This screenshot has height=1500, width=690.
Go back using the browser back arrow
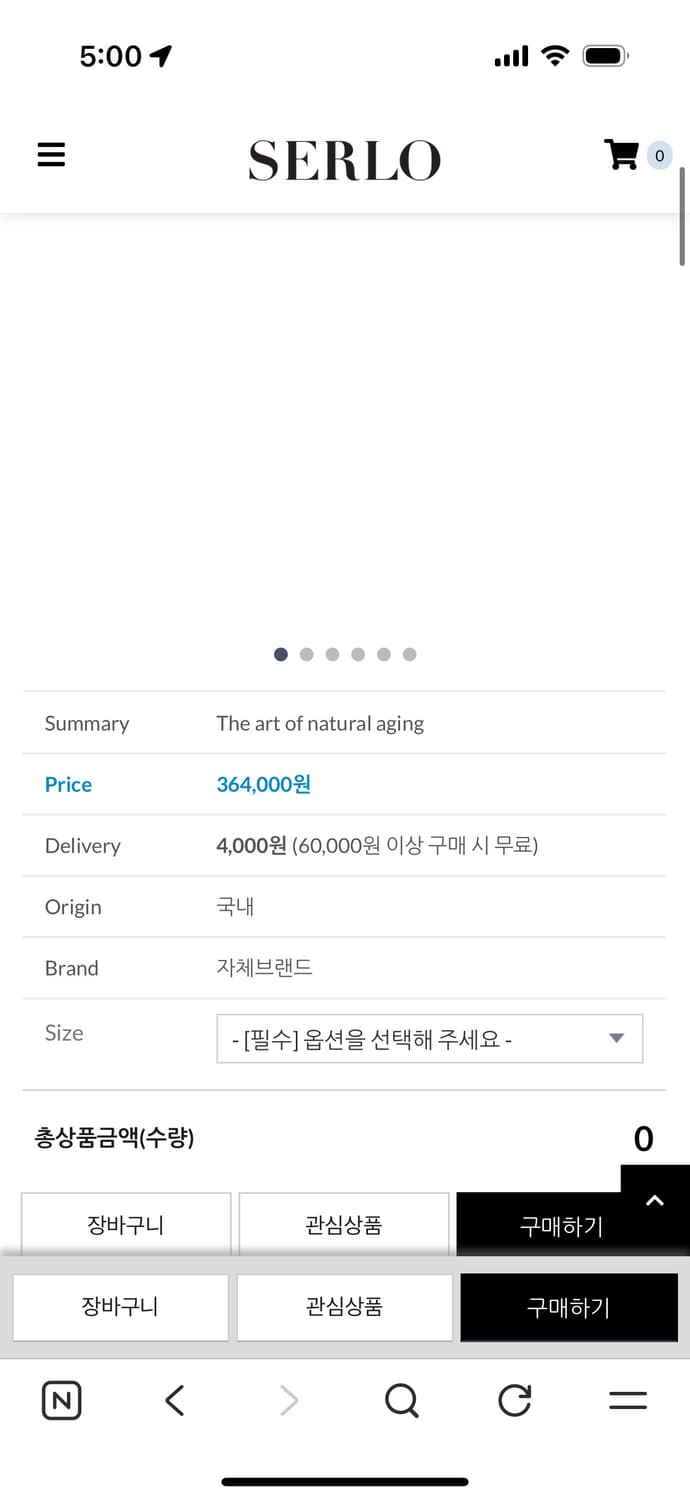click(x=174, y=1400)
